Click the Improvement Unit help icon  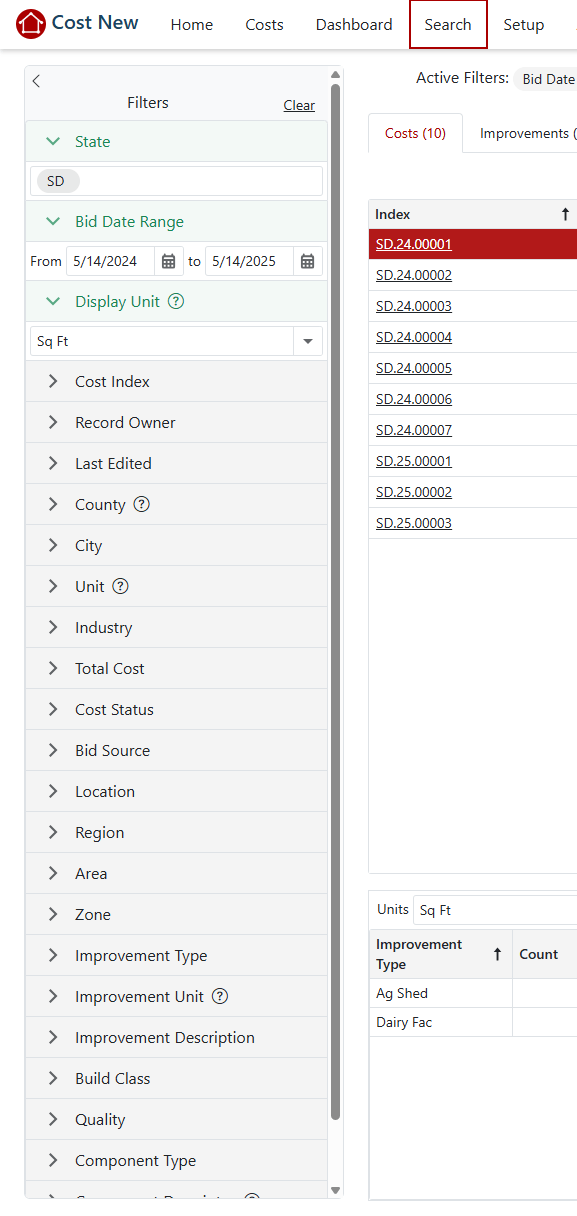(x=220, y=996)
